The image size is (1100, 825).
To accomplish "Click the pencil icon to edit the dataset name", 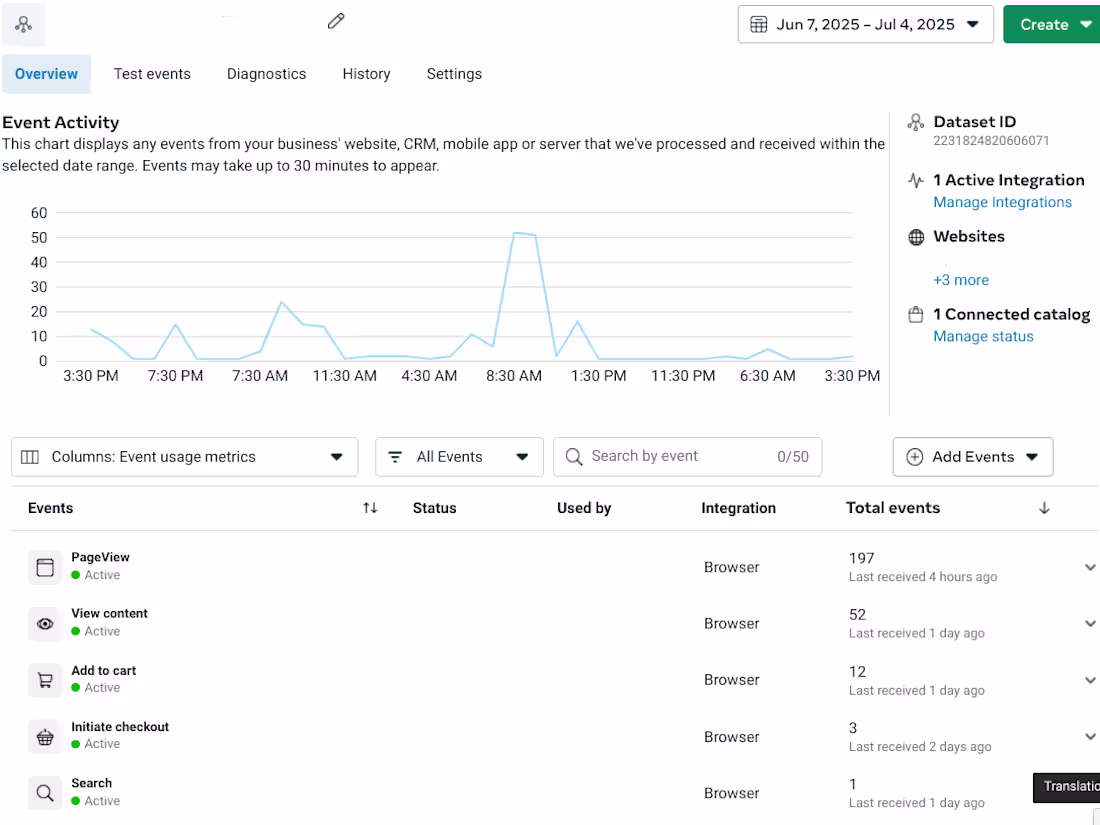I will [335, 21].
